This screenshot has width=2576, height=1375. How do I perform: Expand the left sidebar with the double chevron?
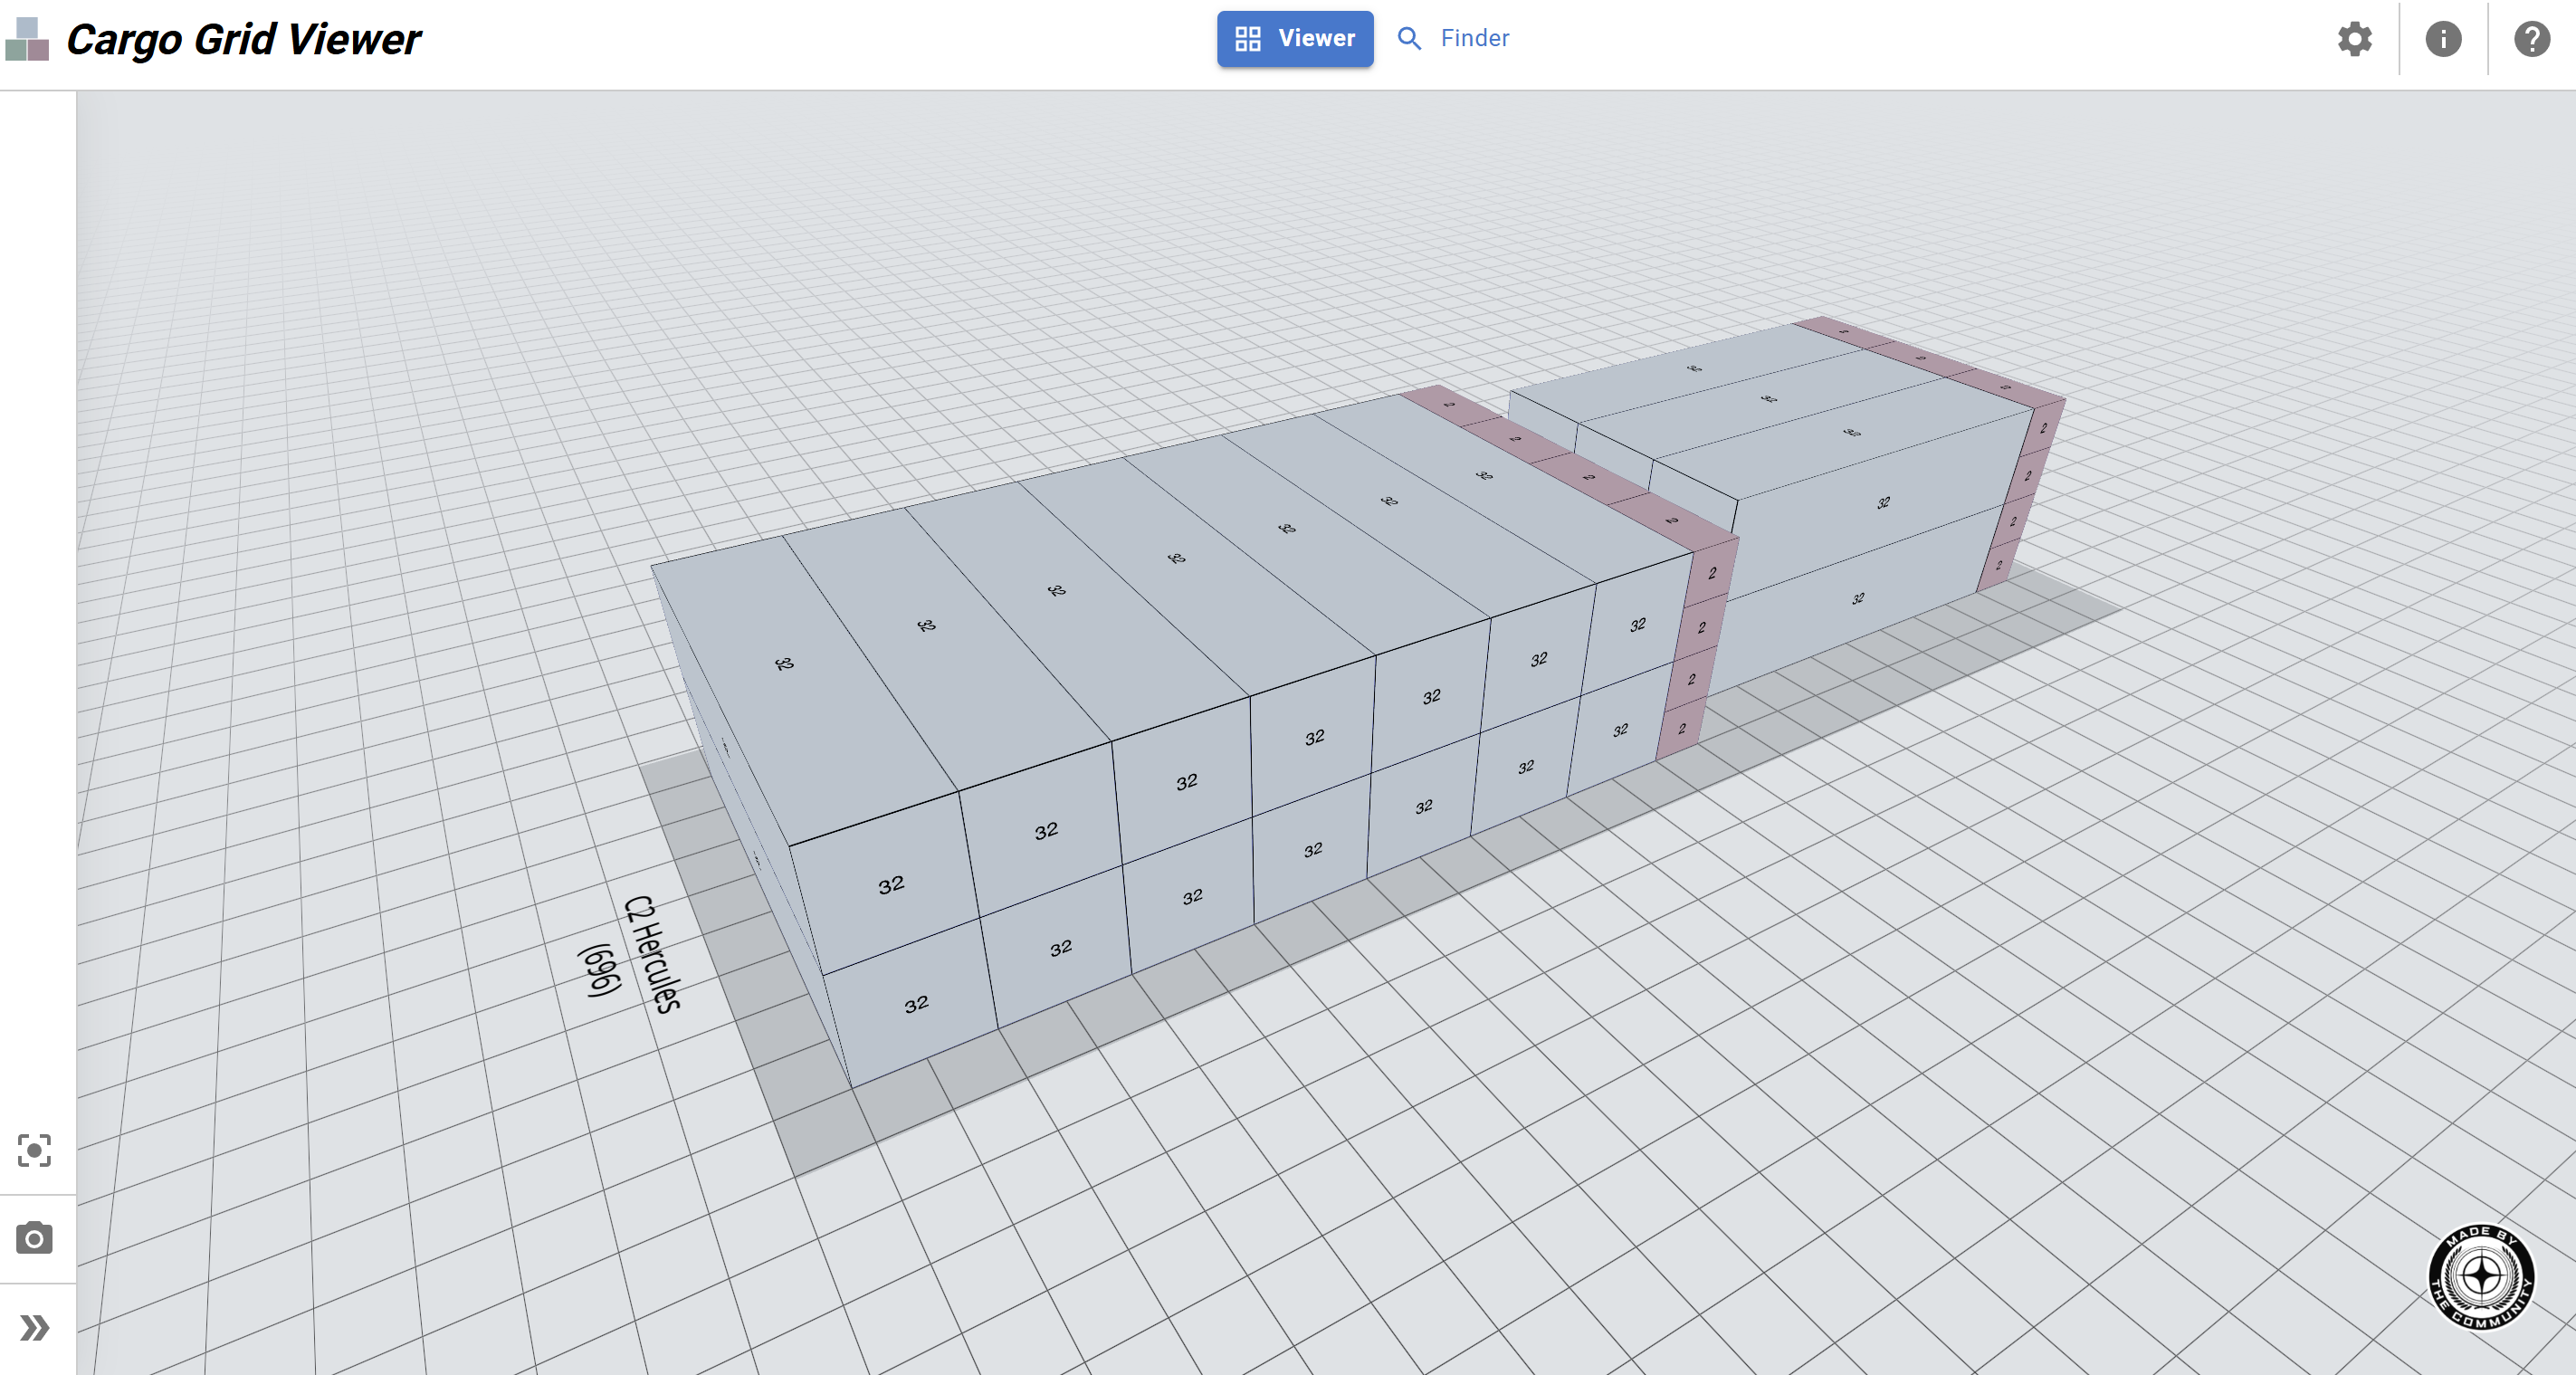click(36, 1327)
